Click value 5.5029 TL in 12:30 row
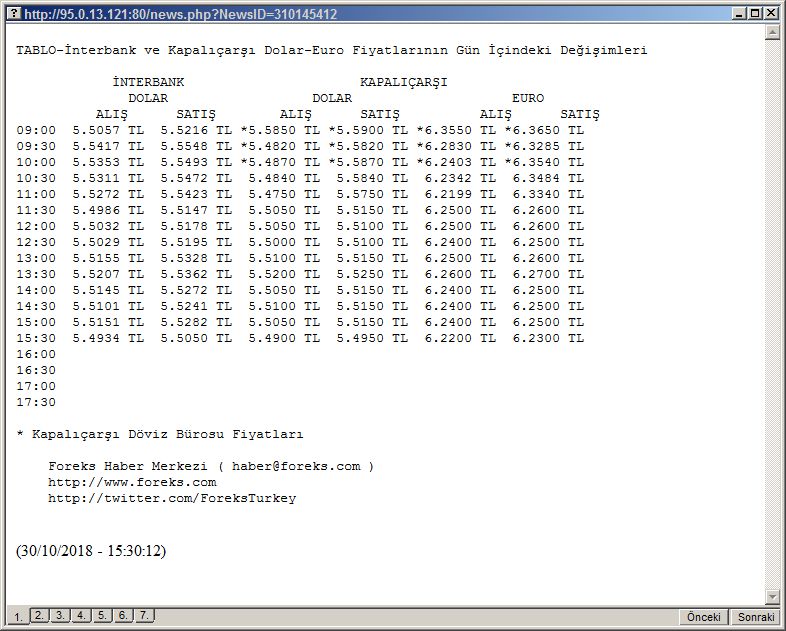 pyautogui.click(x=108, y=243)
